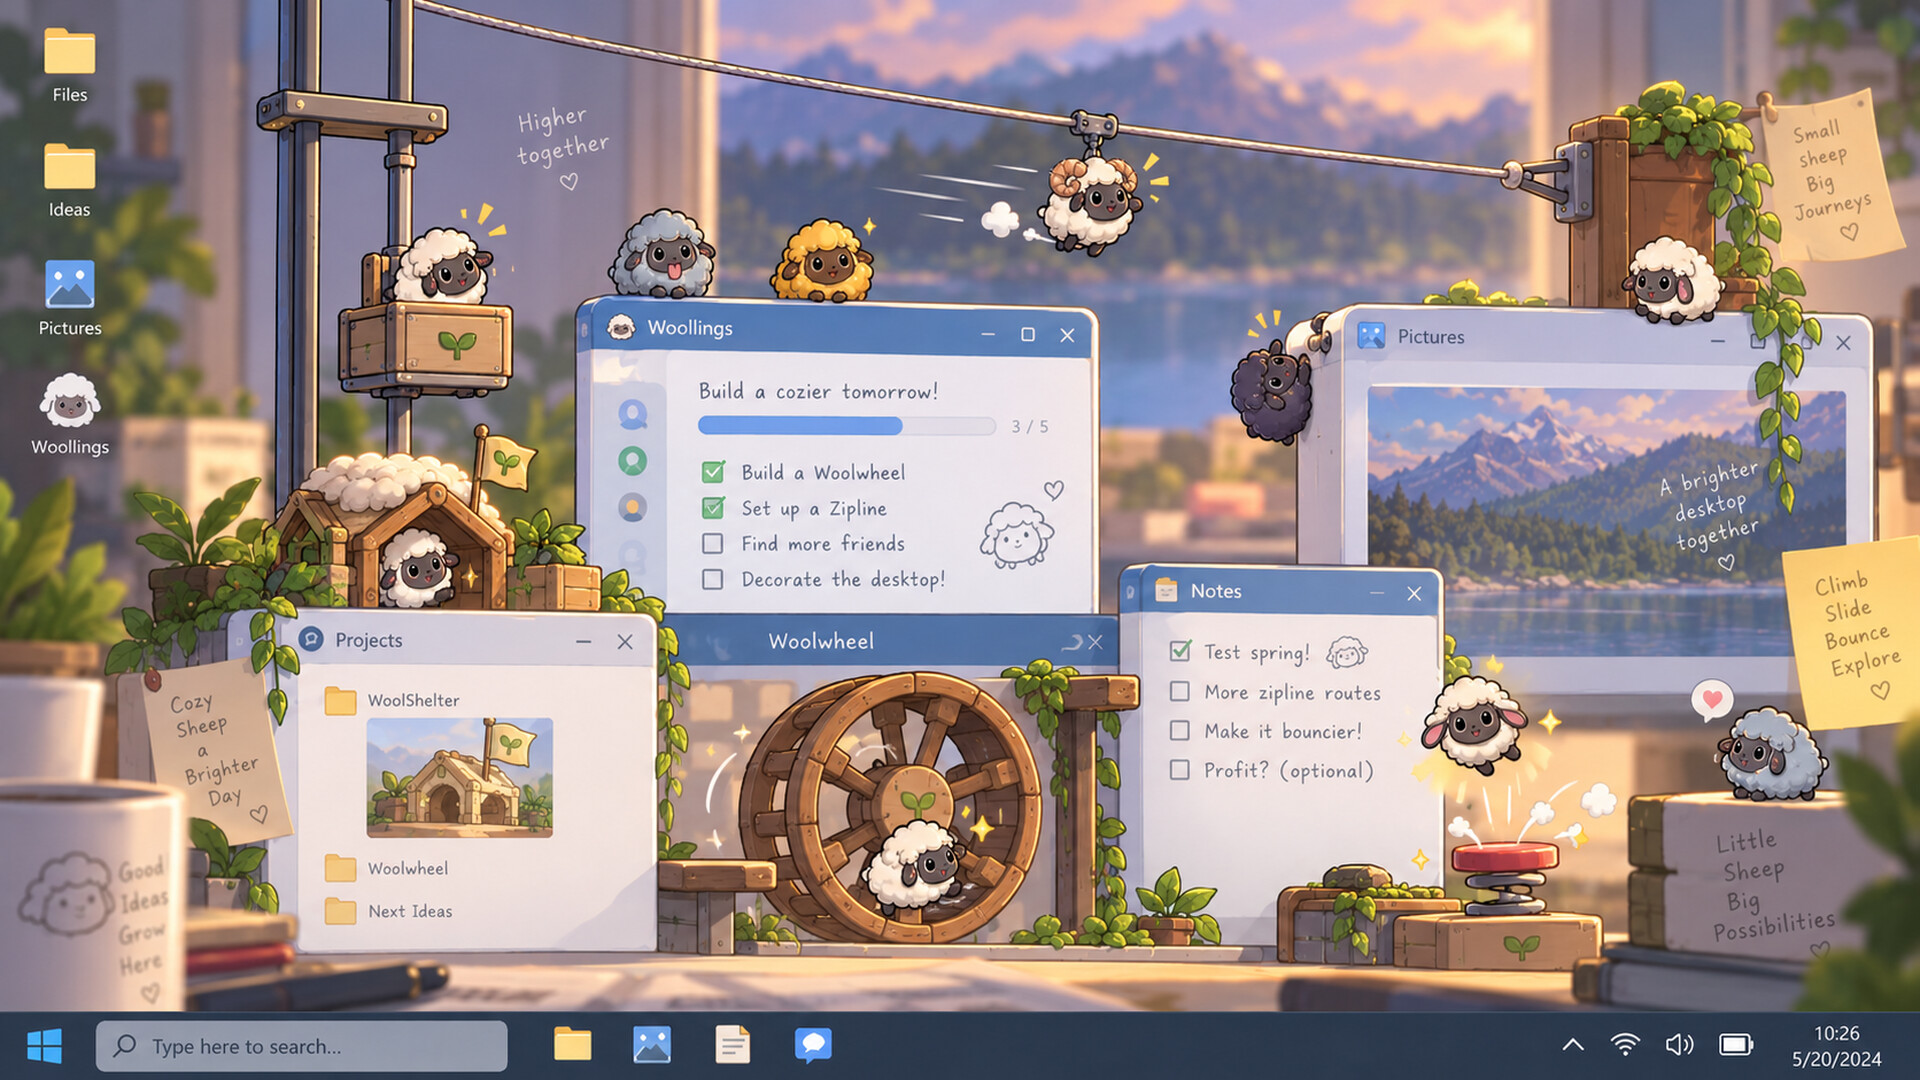
Task: Click the clock and date on the taskbar
Action: (x=1836, y=1046)
